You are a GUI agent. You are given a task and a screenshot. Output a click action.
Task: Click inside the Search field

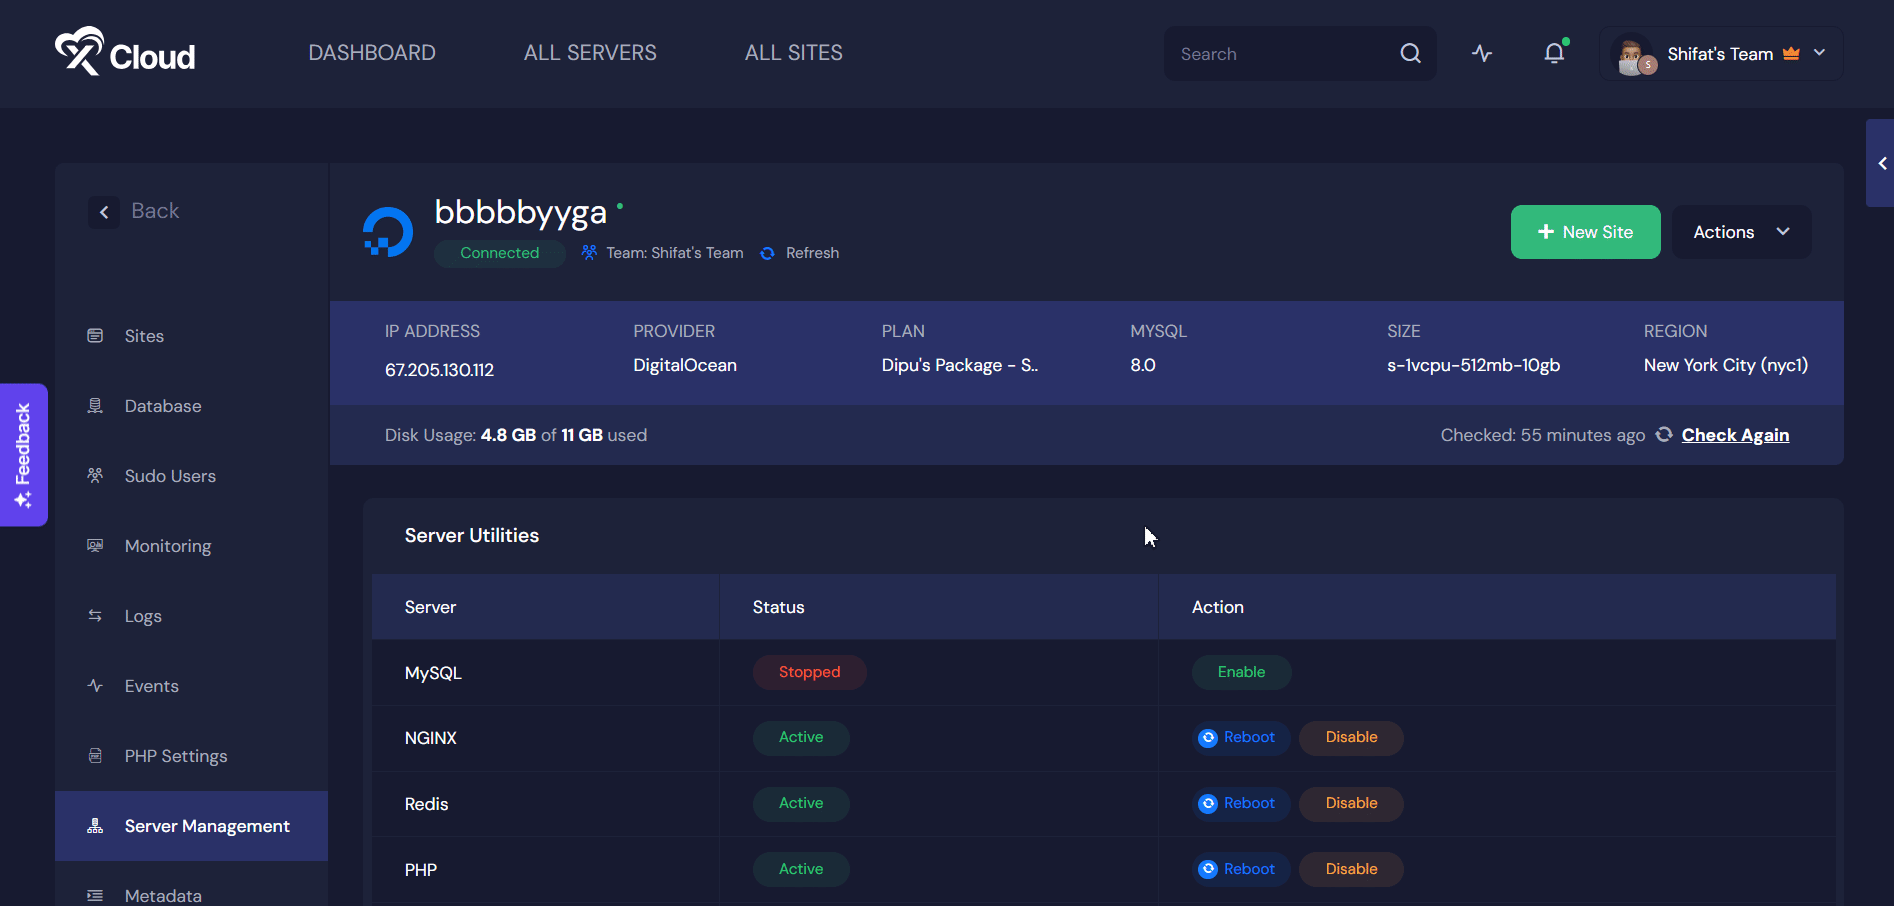pos(1270,53)
